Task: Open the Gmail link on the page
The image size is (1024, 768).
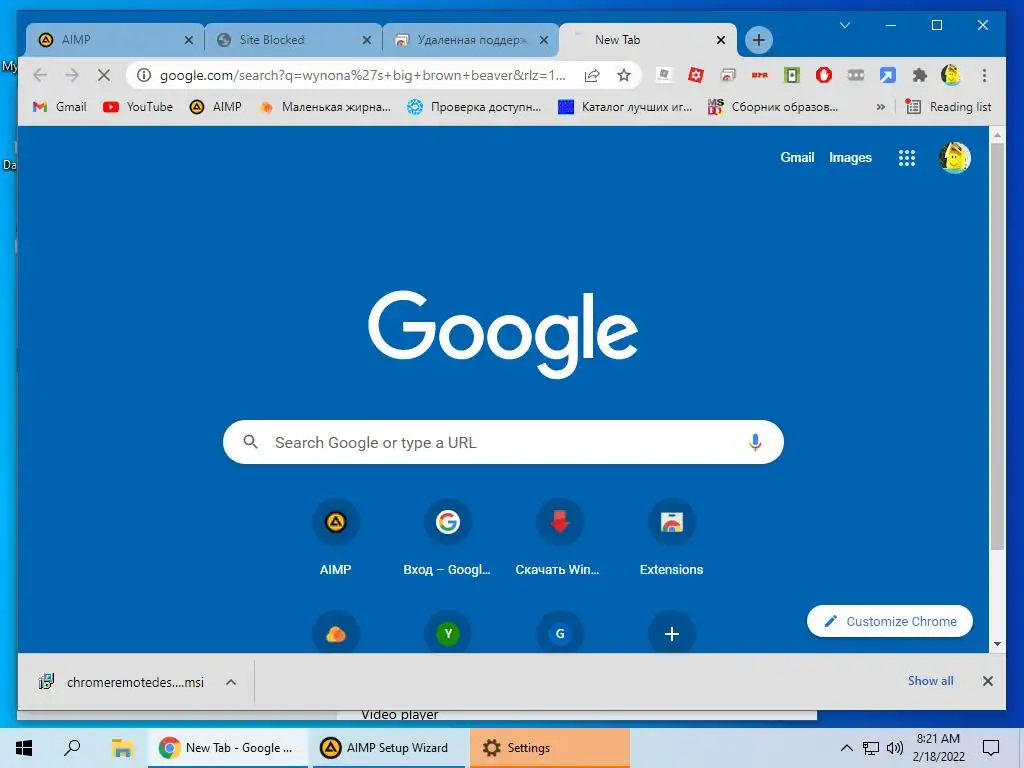Action: (x=797, y=157)
